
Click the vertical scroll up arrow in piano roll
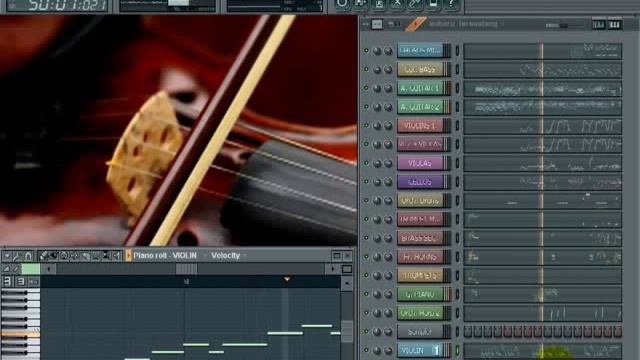point(347,283)
